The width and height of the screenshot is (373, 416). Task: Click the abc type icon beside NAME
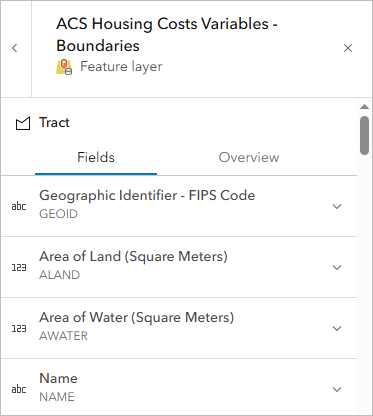pos(19,389)
